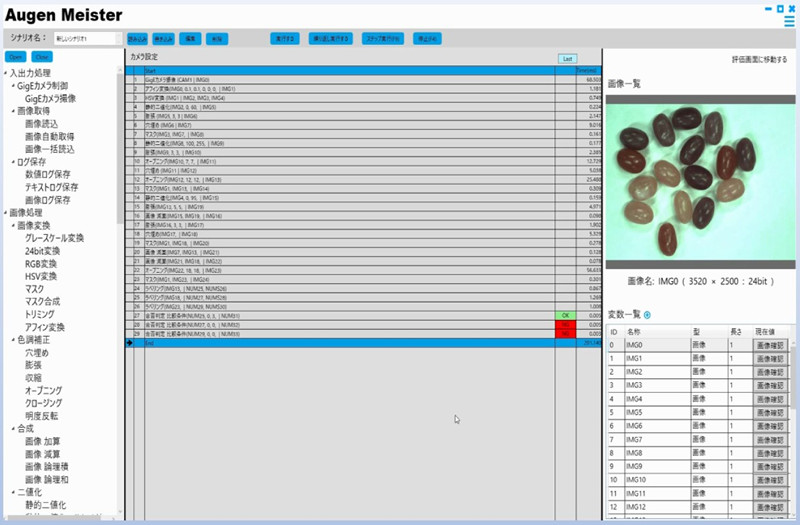Viewport: 800px width, 525px height.
Task: Open the シナリオ名 scenario name dropdown
Action: 118,39
